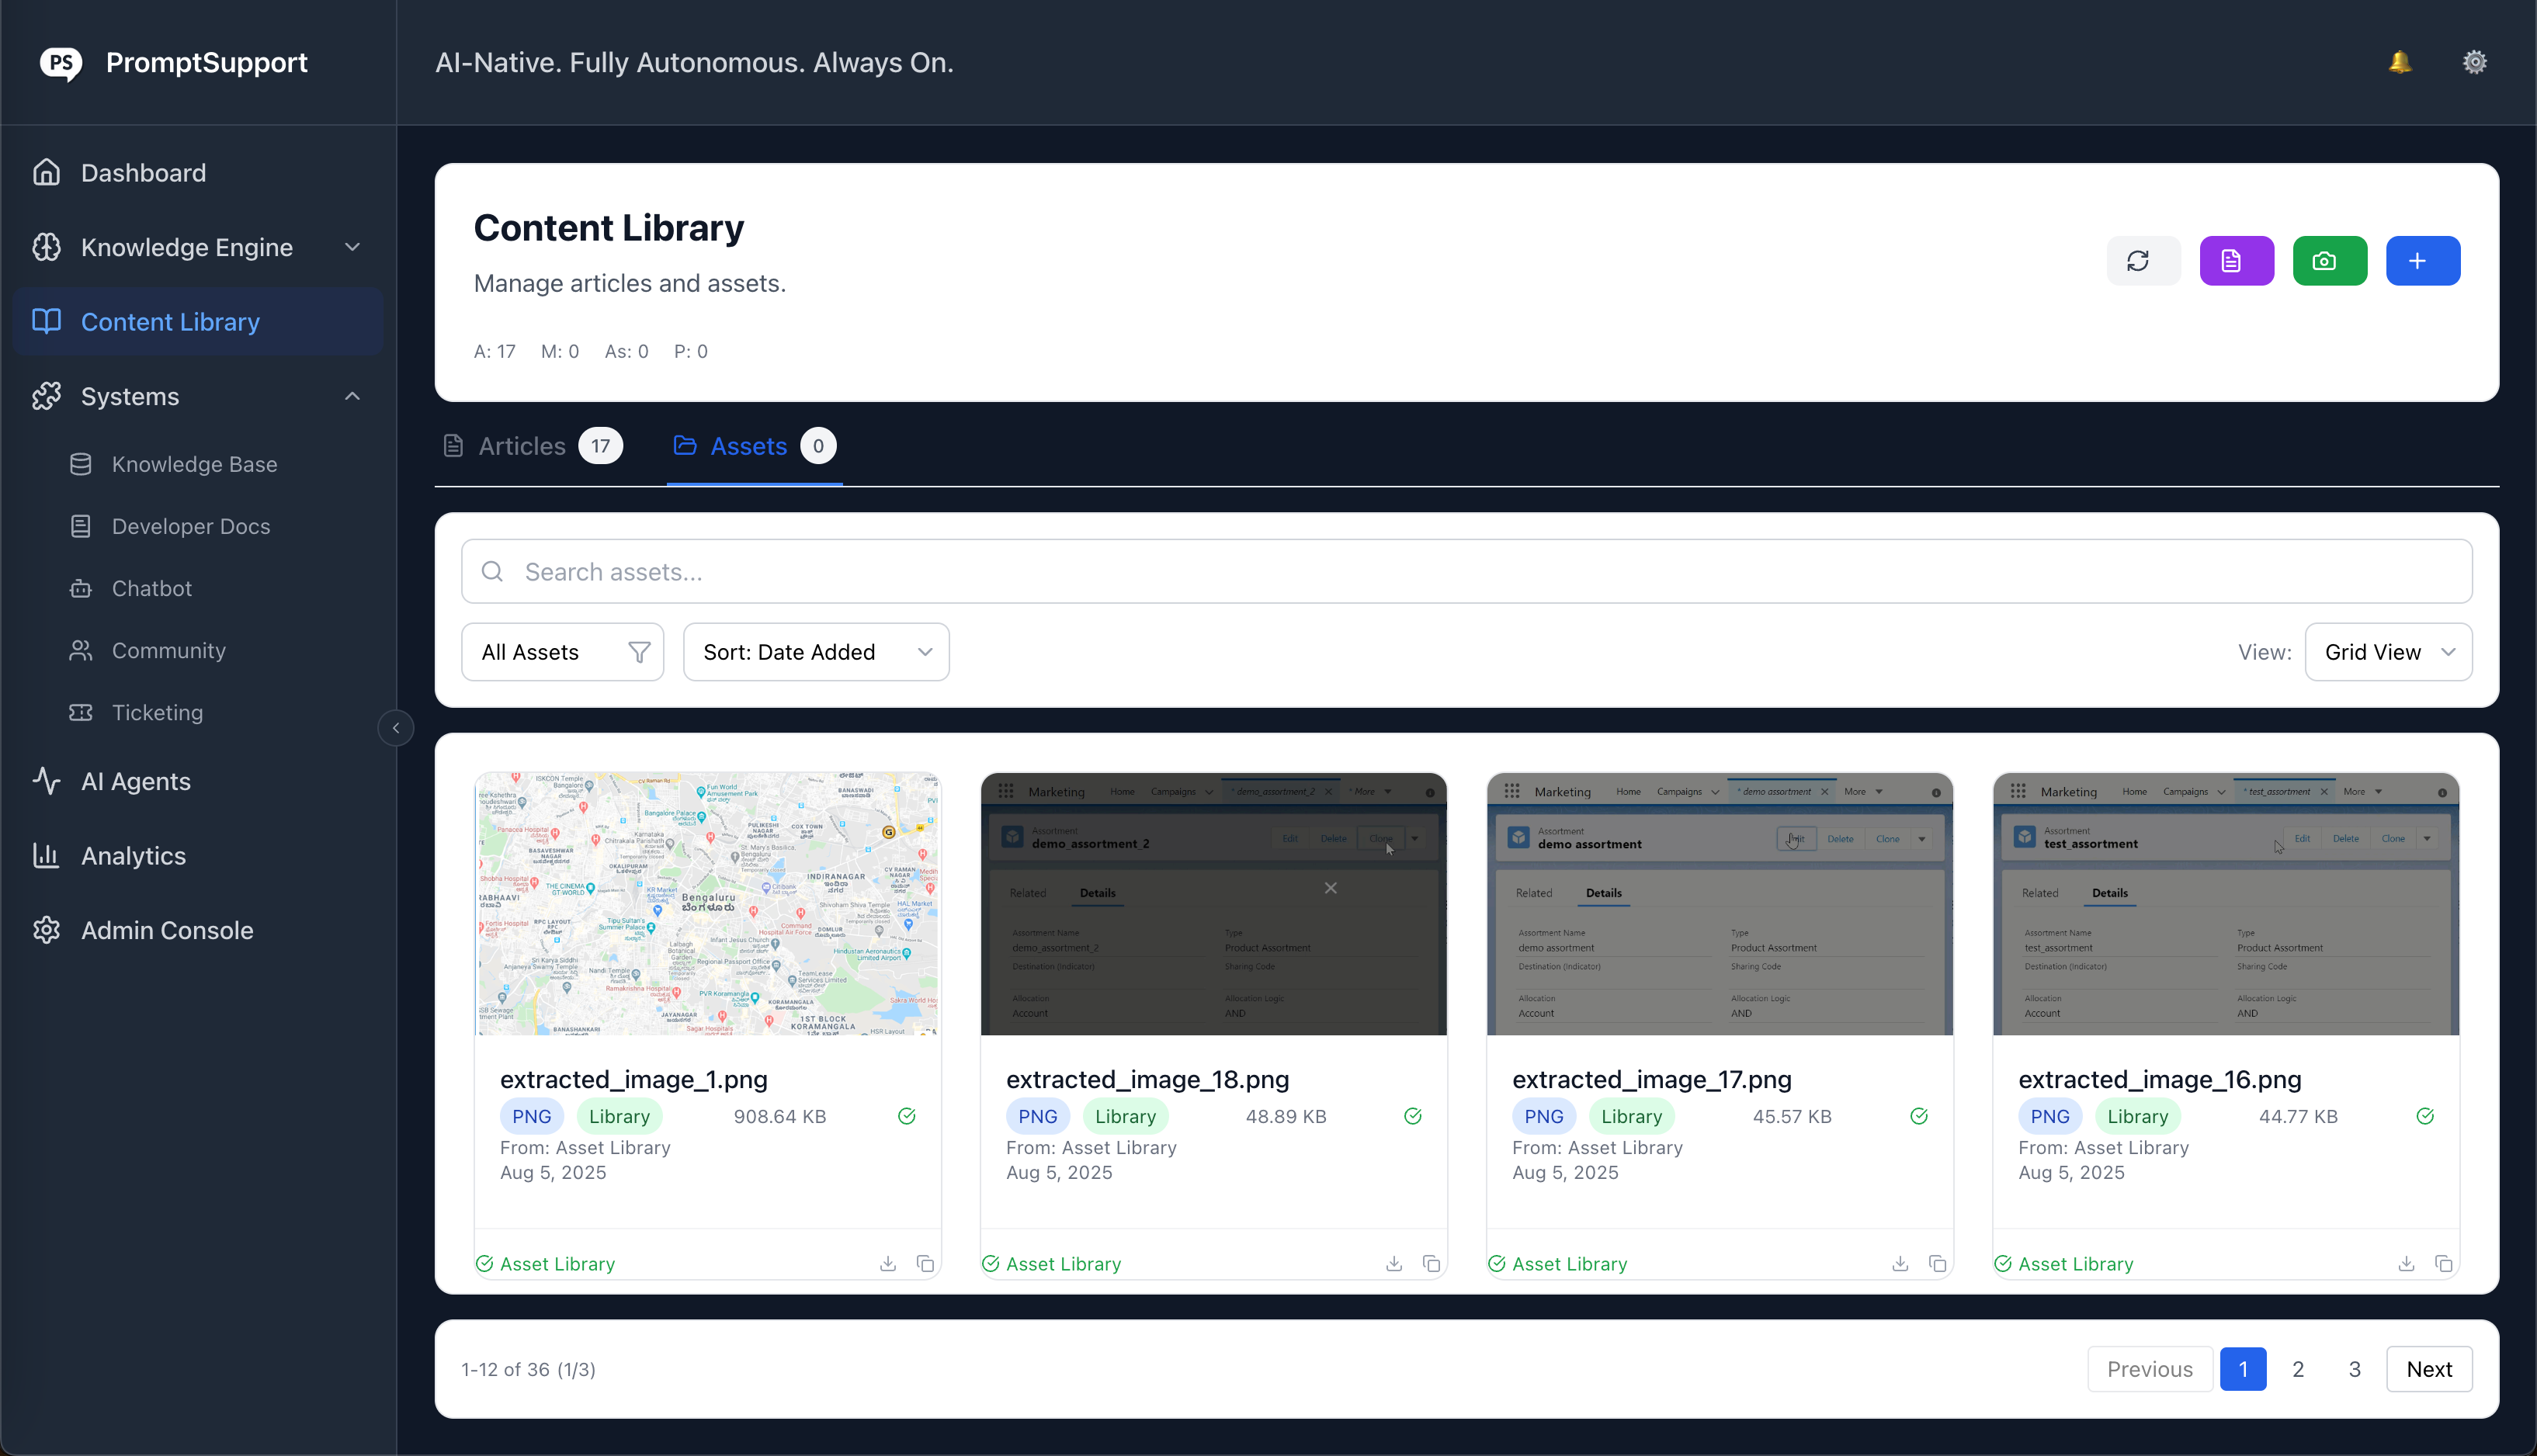Select the Ticketing system icon
Image resolution: width=2537 pixels, height=1456 pixels.
(80, 712)
